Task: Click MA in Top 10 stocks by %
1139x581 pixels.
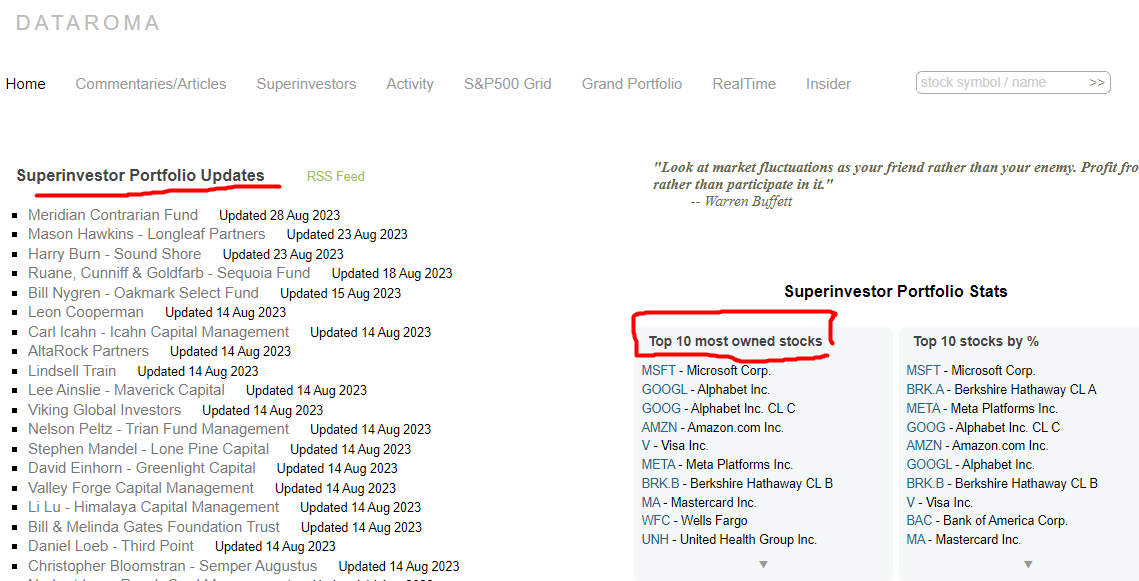Action: click(x=916, y=540)
